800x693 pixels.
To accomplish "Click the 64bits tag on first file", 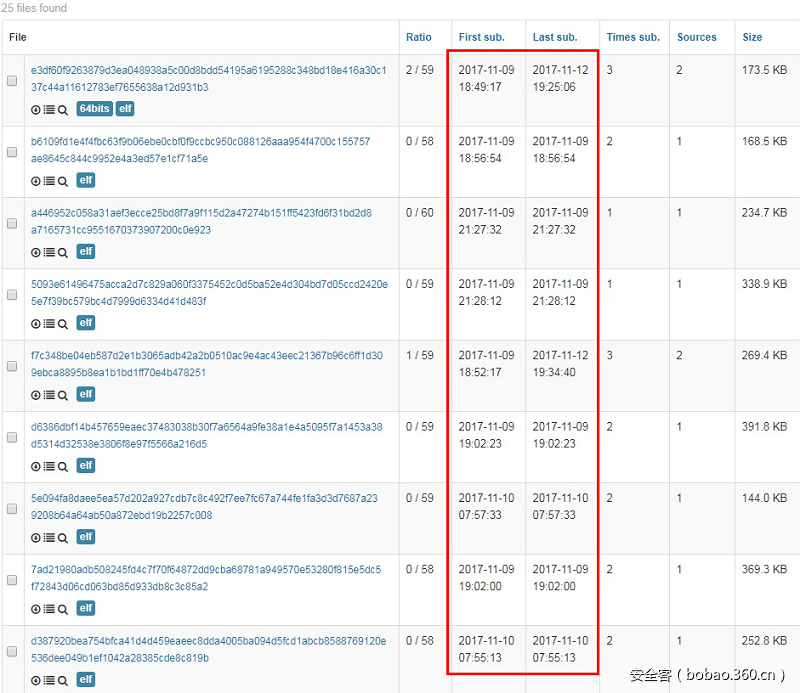I will [x=94, y=109].
